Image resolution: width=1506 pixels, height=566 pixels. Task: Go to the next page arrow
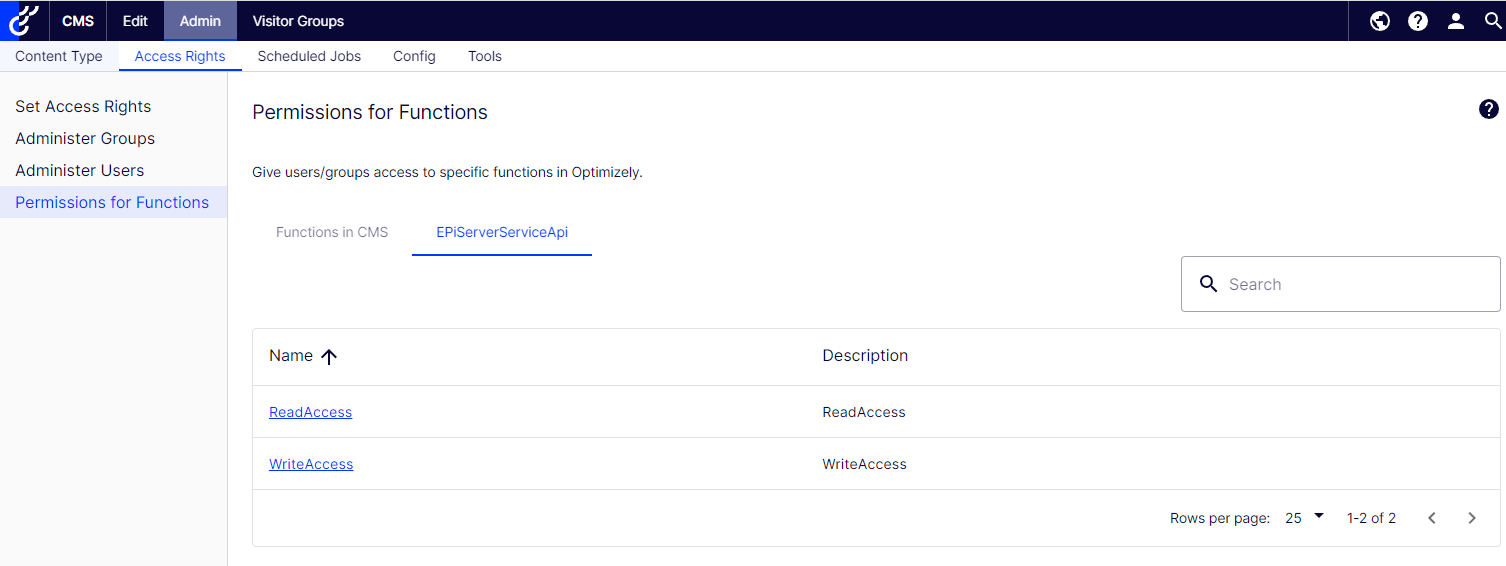(1472, 518)
